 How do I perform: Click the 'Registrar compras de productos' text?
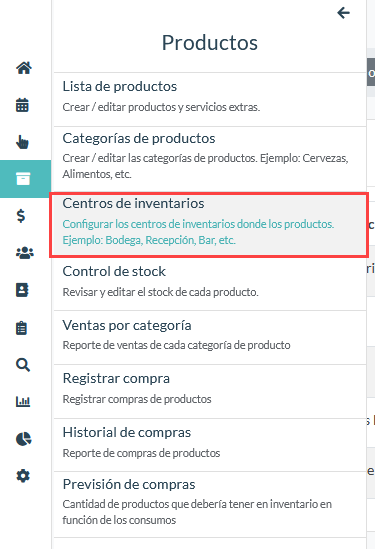coord(137,399)
